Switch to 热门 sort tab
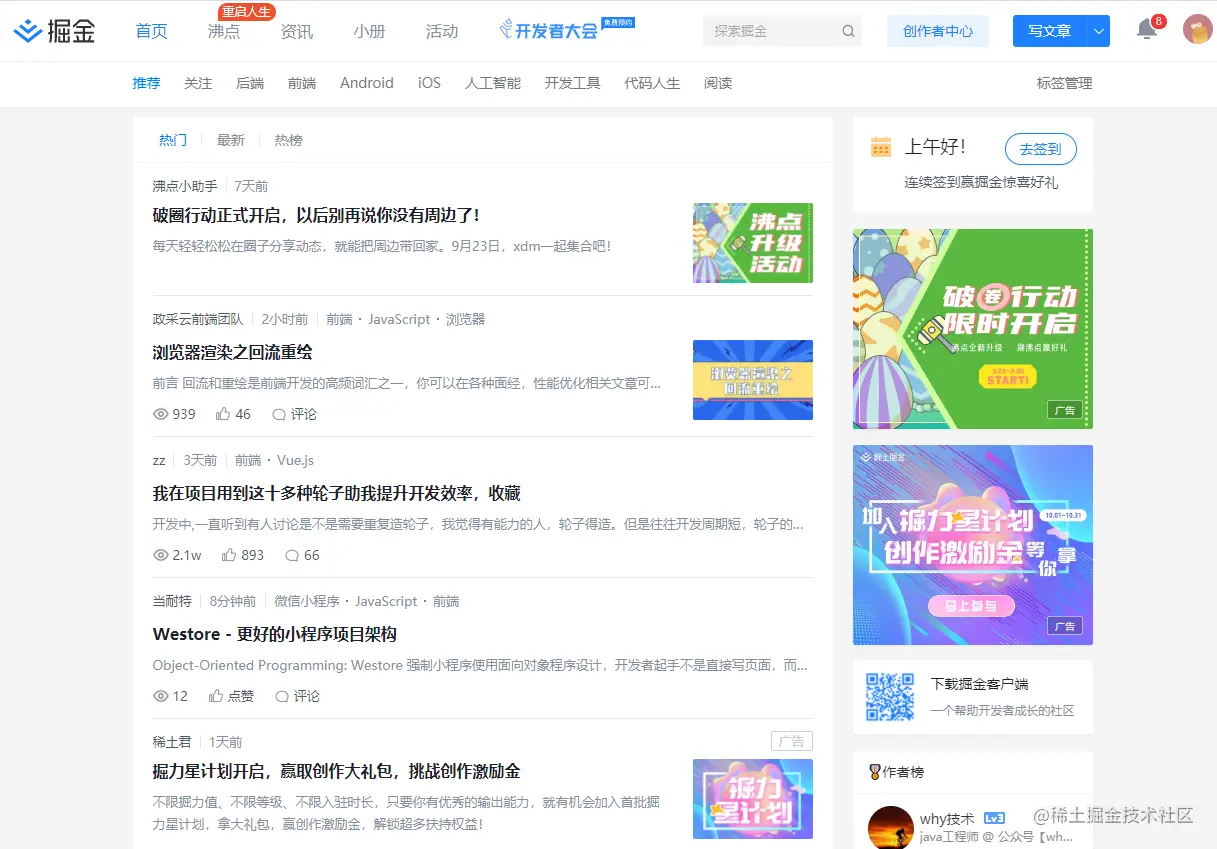Image resolution: width=1217 pixels, height=849 pixels. tap(173, 140)
